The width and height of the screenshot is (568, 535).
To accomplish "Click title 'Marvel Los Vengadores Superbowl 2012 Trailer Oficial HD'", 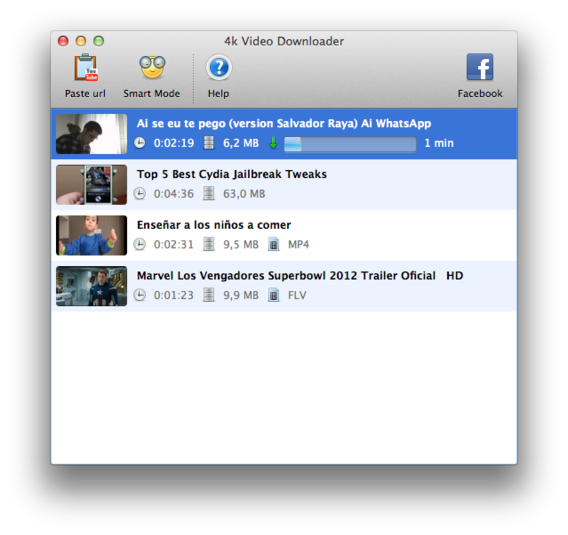I will click(300, 276).
